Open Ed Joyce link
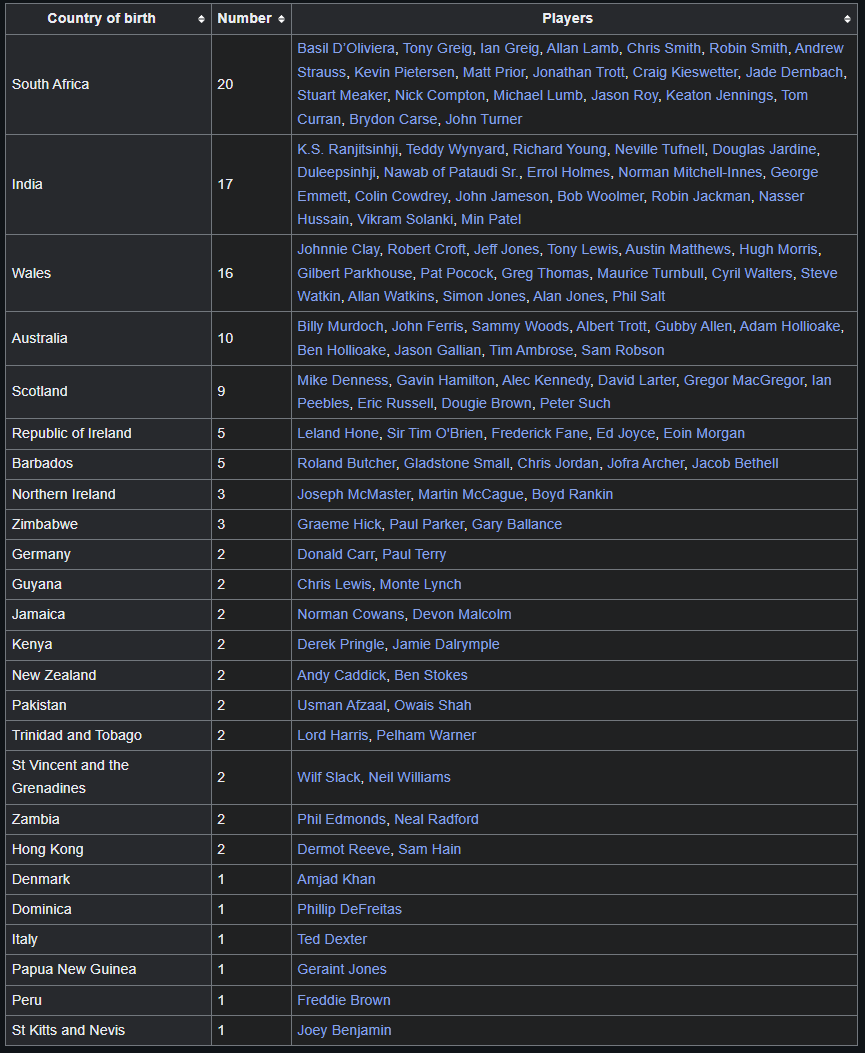 (626, 433)
